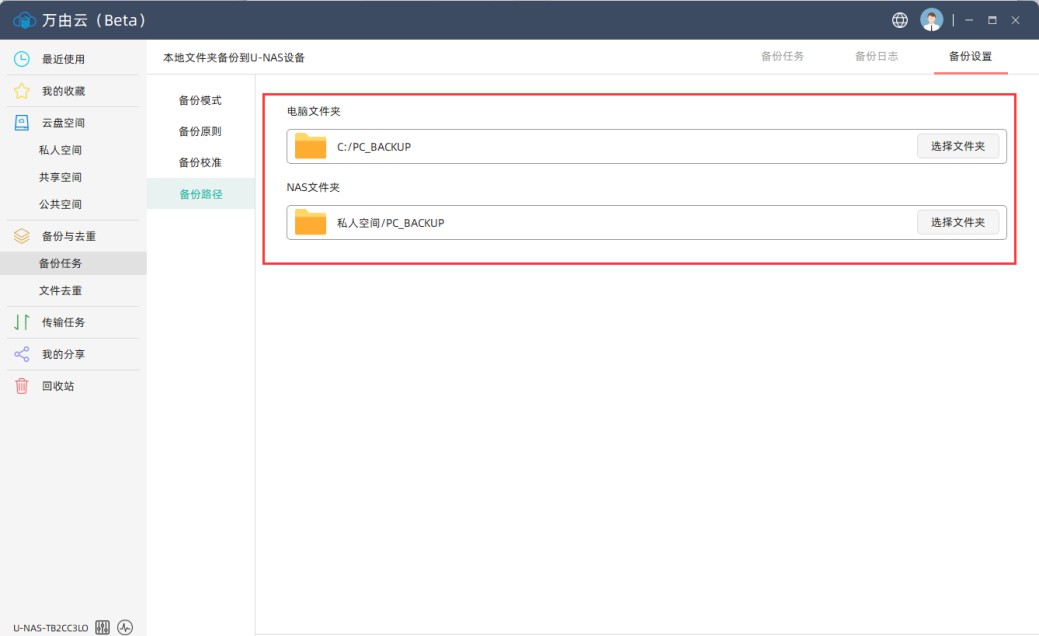Expand the 云盘空间 section
Screen dimensions: 1039x636
pyautogui.click(x=62, y=123)
